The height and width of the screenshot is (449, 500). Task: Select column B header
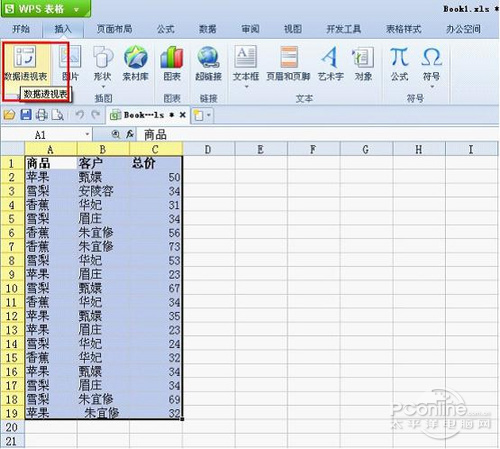pyautogui.click(x=103, y=150)
